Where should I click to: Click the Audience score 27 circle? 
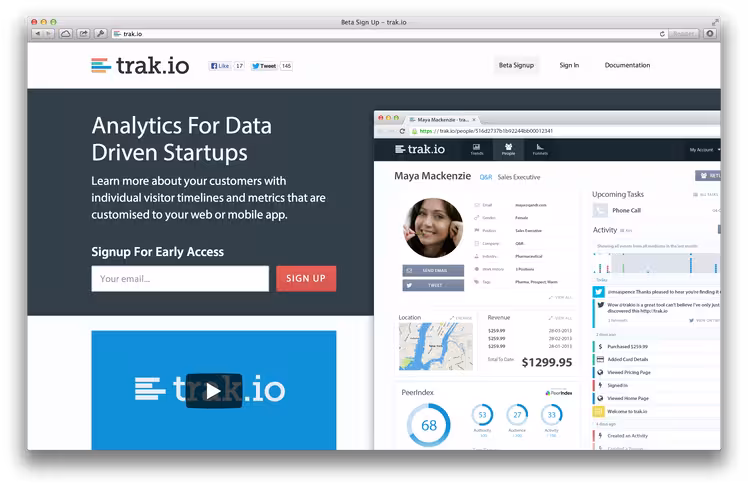[517, 415]
